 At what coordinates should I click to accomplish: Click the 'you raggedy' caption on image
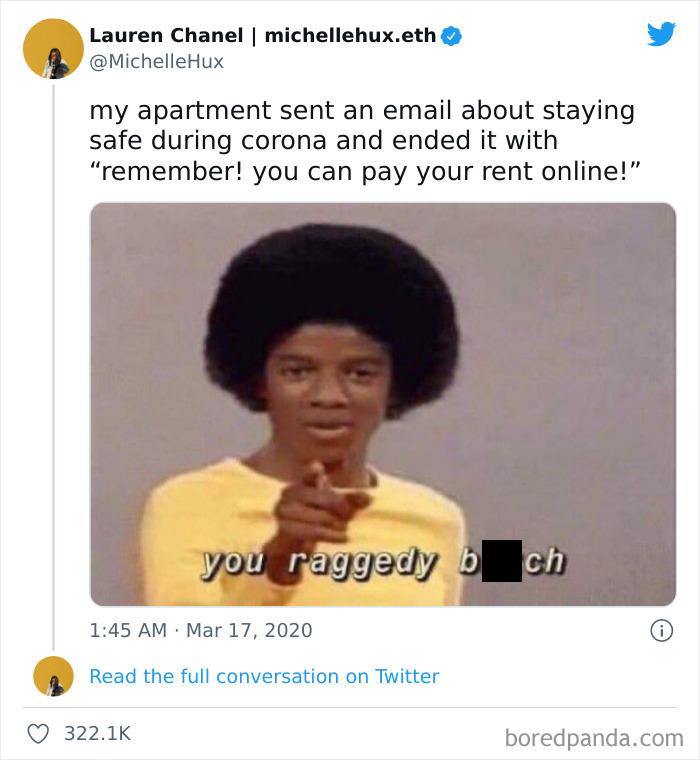(x=318, y=562)
